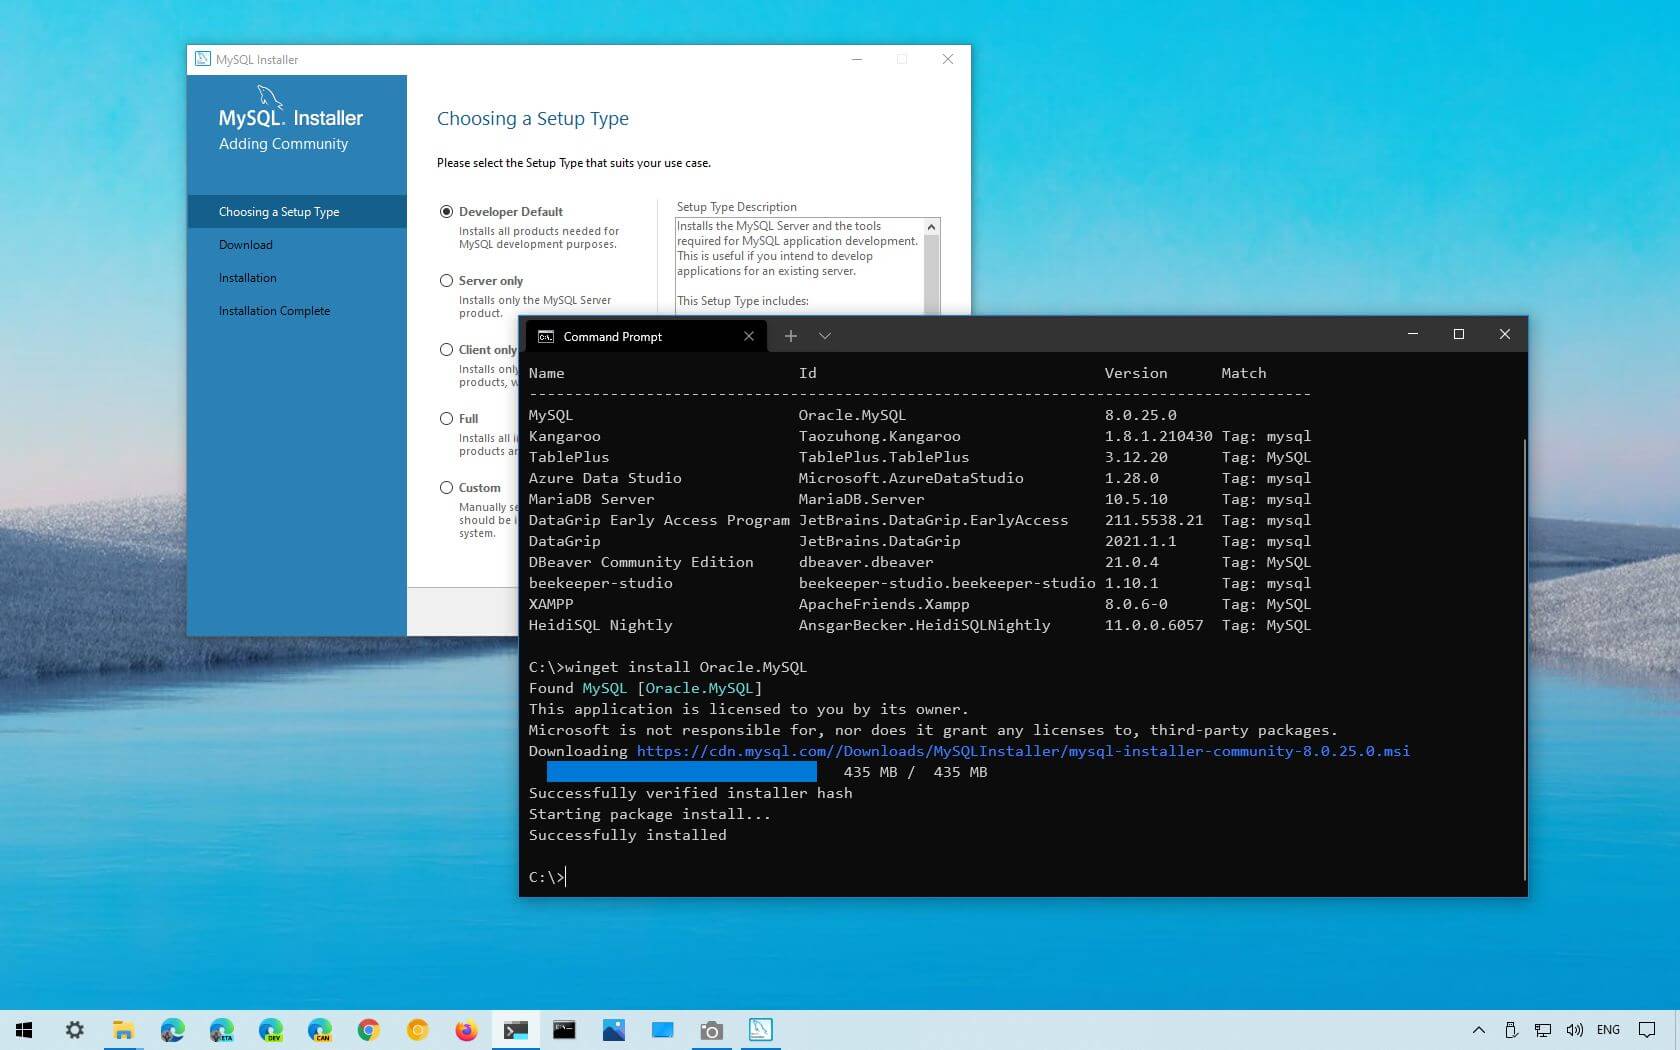Open the Windows Start menu
Viewport: 1680px width, 1050px height.
24,1030
